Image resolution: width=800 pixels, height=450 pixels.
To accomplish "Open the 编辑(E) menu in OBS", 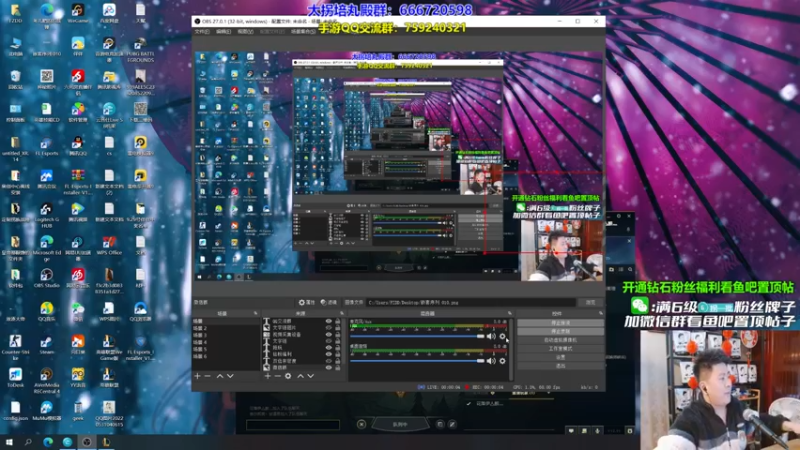I will (223, 32).
